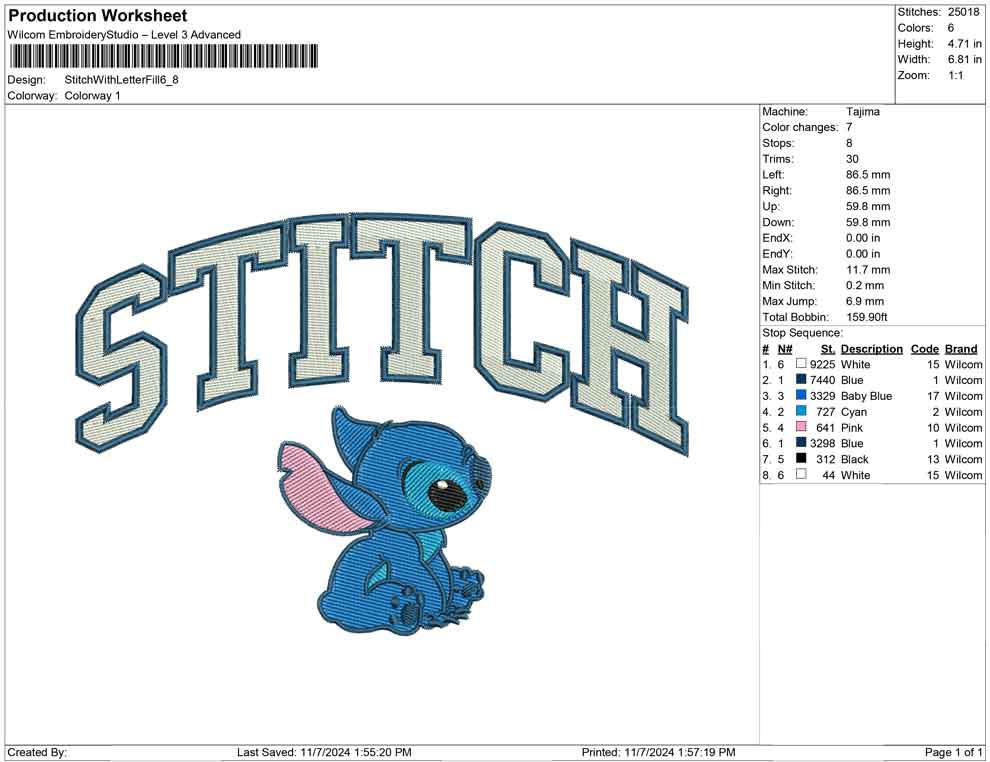Click the 'Colorway 1' value
This screenshot has width=990, height=762.
click(92, 96)
